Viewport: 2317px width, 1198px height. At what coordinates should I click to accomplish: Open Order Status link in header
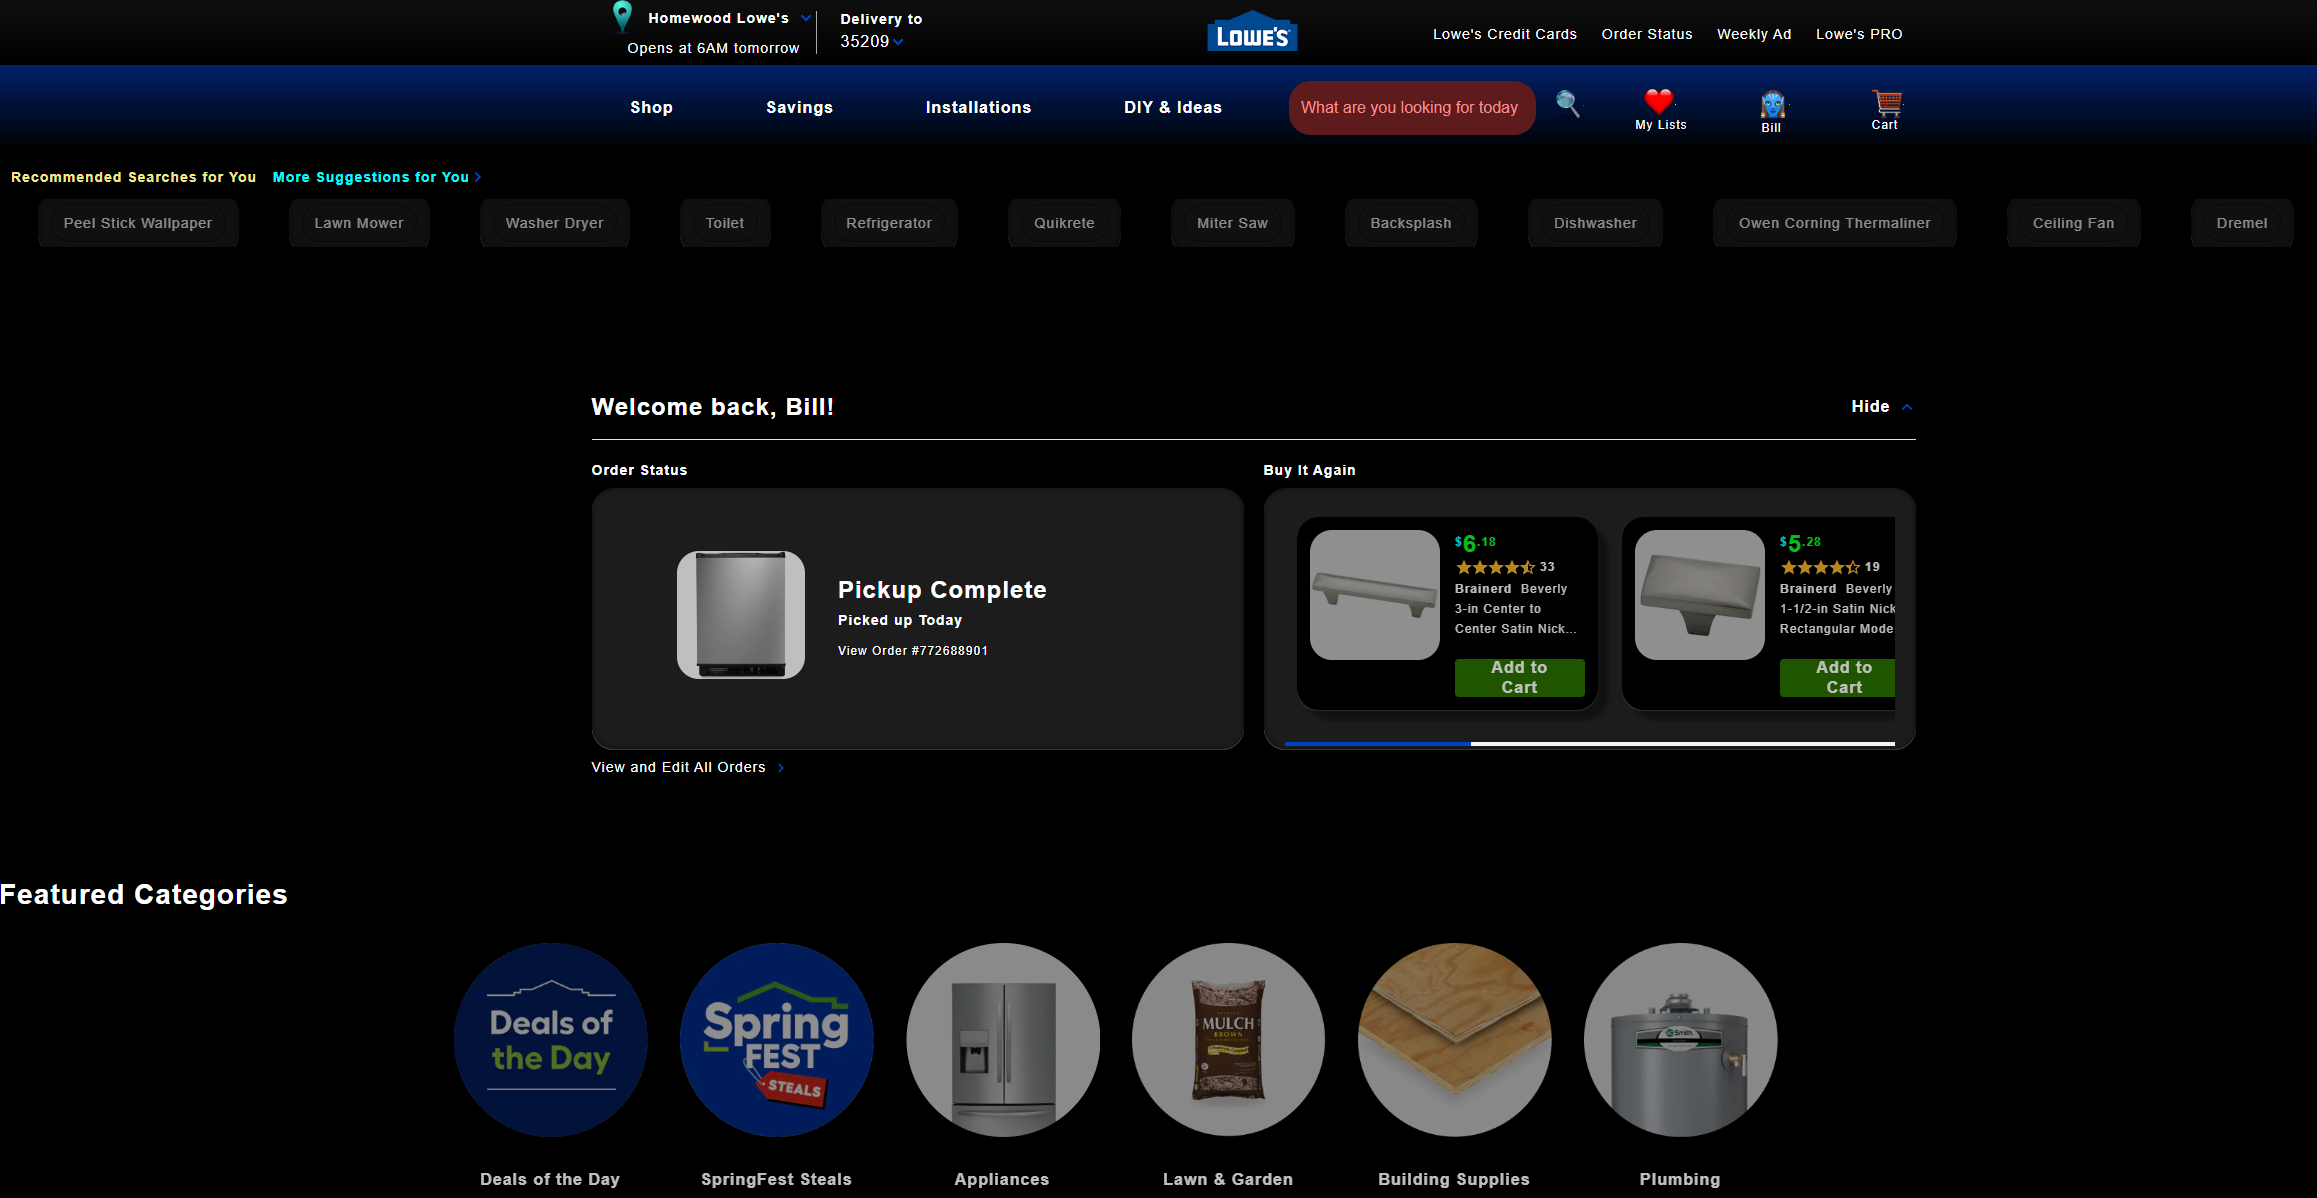1647,34
